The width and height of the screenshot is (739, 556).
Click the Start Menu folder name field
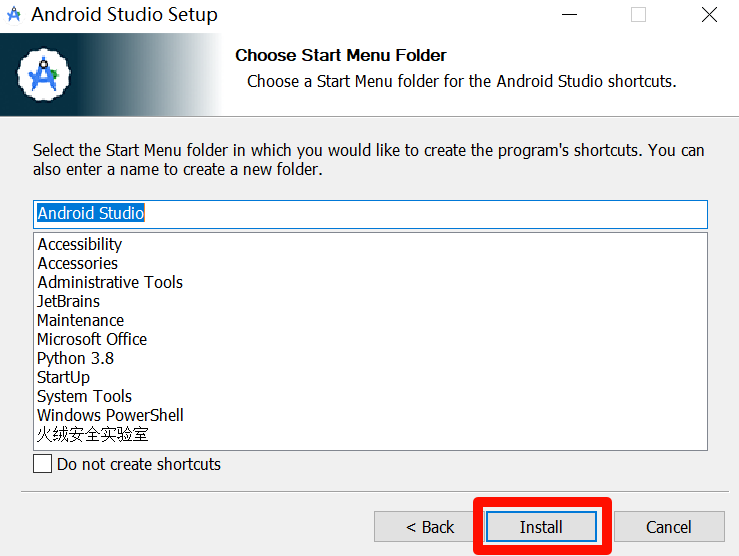[370, 214]
